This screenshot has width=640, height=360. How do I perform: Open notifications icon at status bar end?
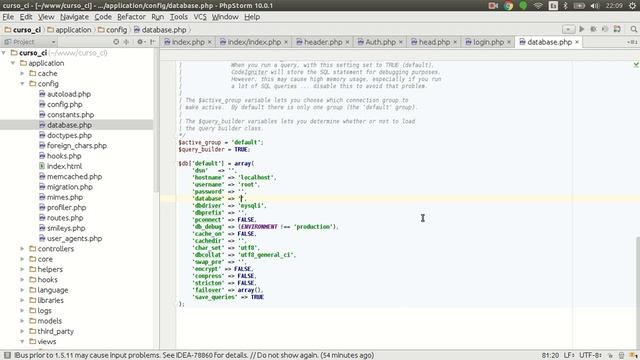point(633,356)
